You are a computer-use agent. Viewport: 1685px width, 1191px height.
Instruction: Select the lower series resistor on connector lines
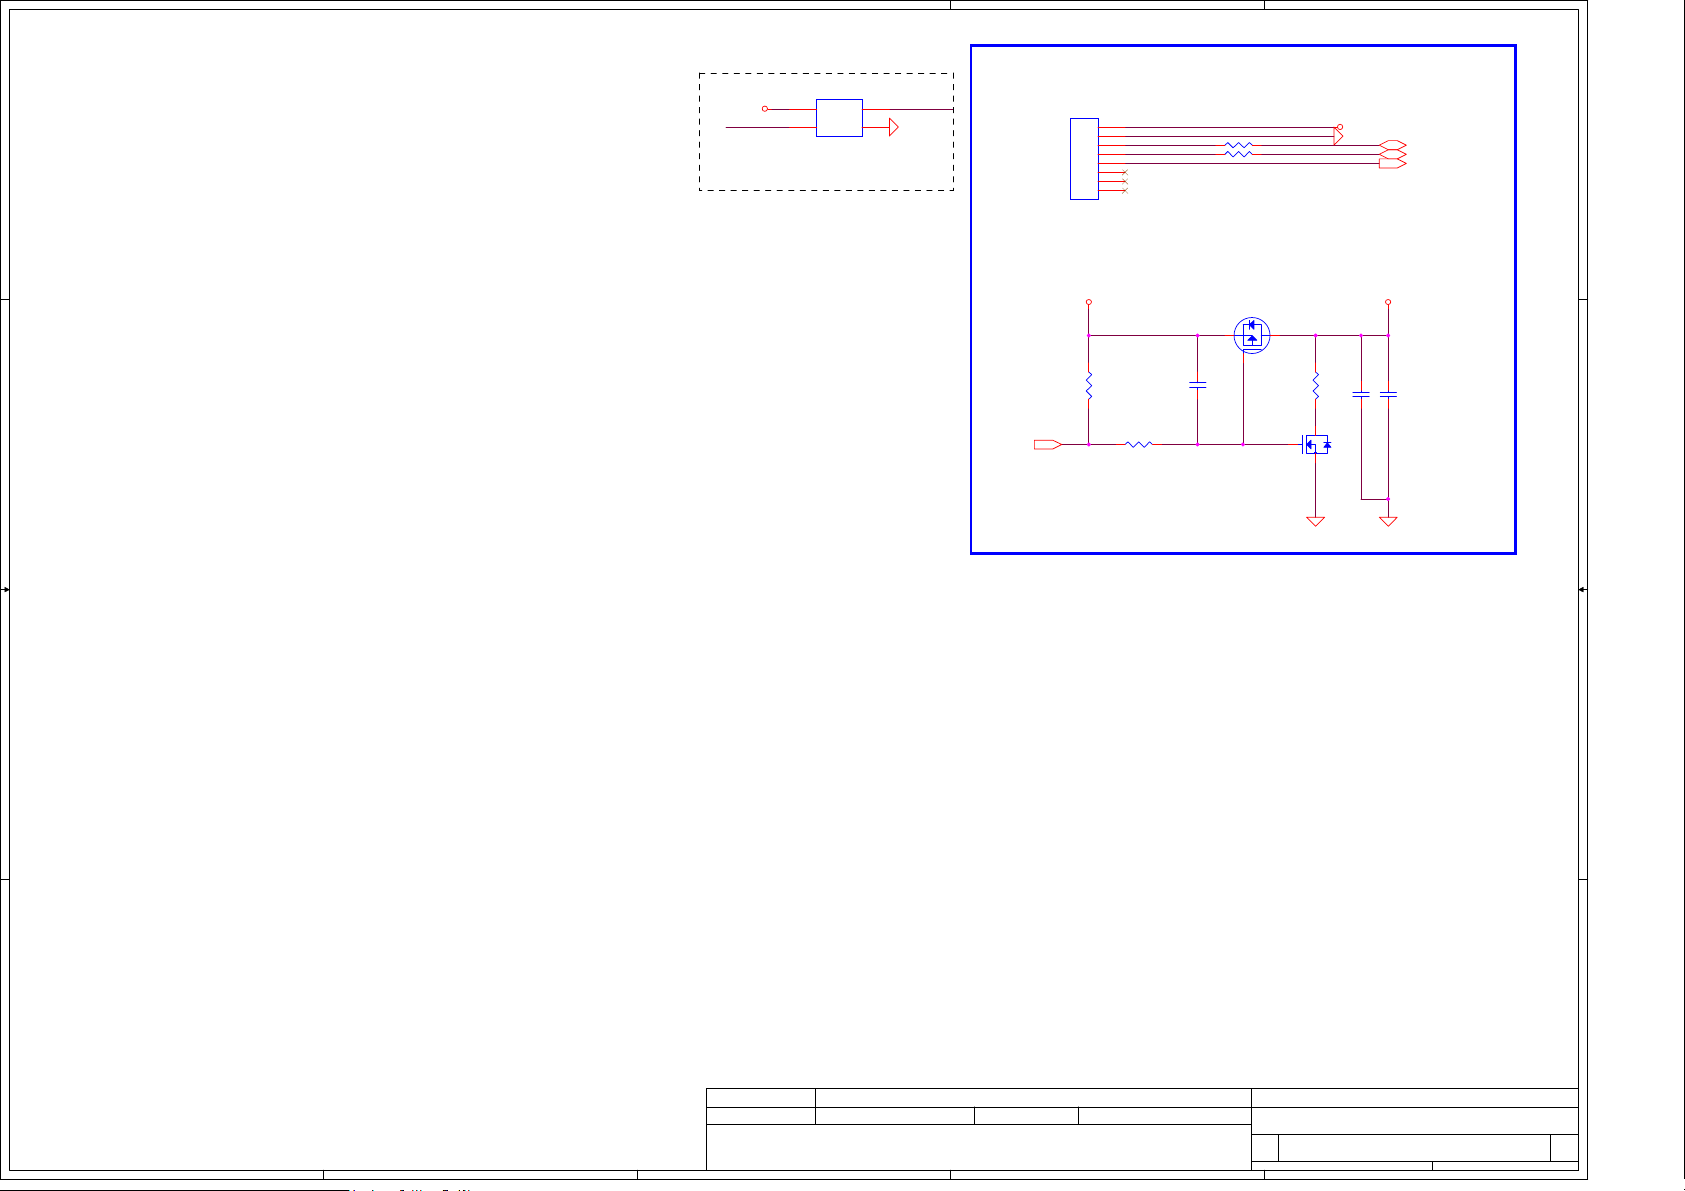[1238, 155]
